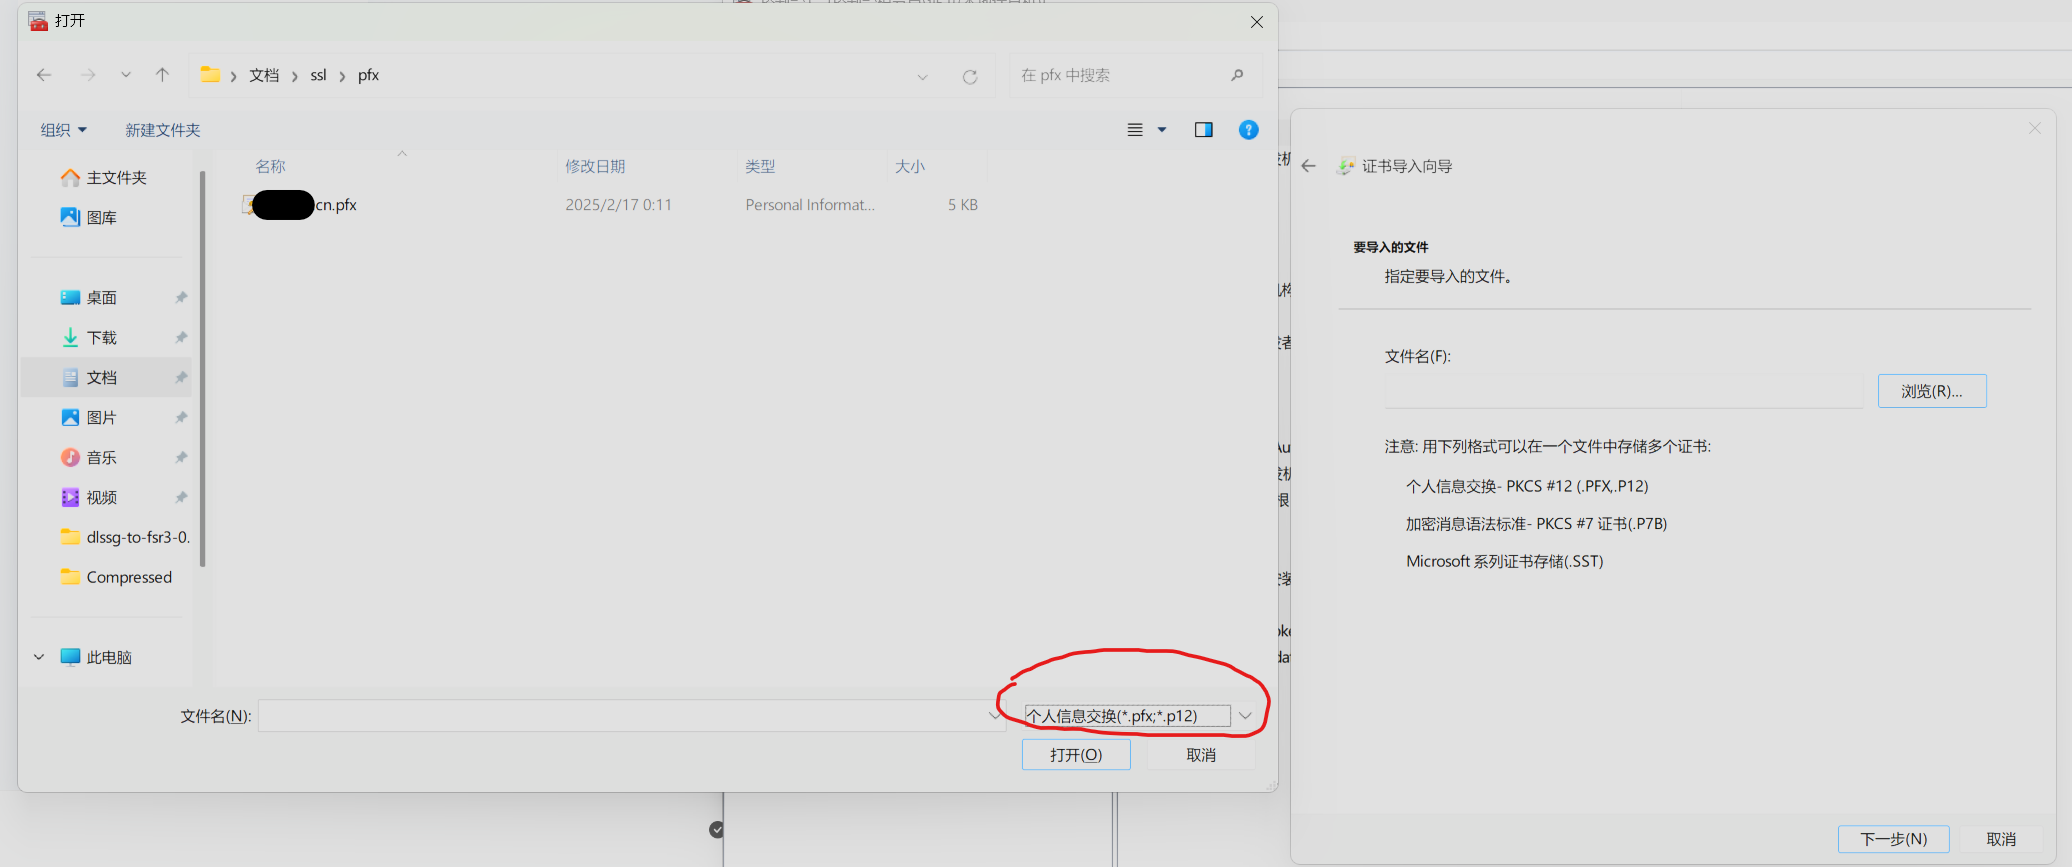Open the recent locations chevron
The height and width of the screenshot is (867, 2072).
click(x=125, y=75)
